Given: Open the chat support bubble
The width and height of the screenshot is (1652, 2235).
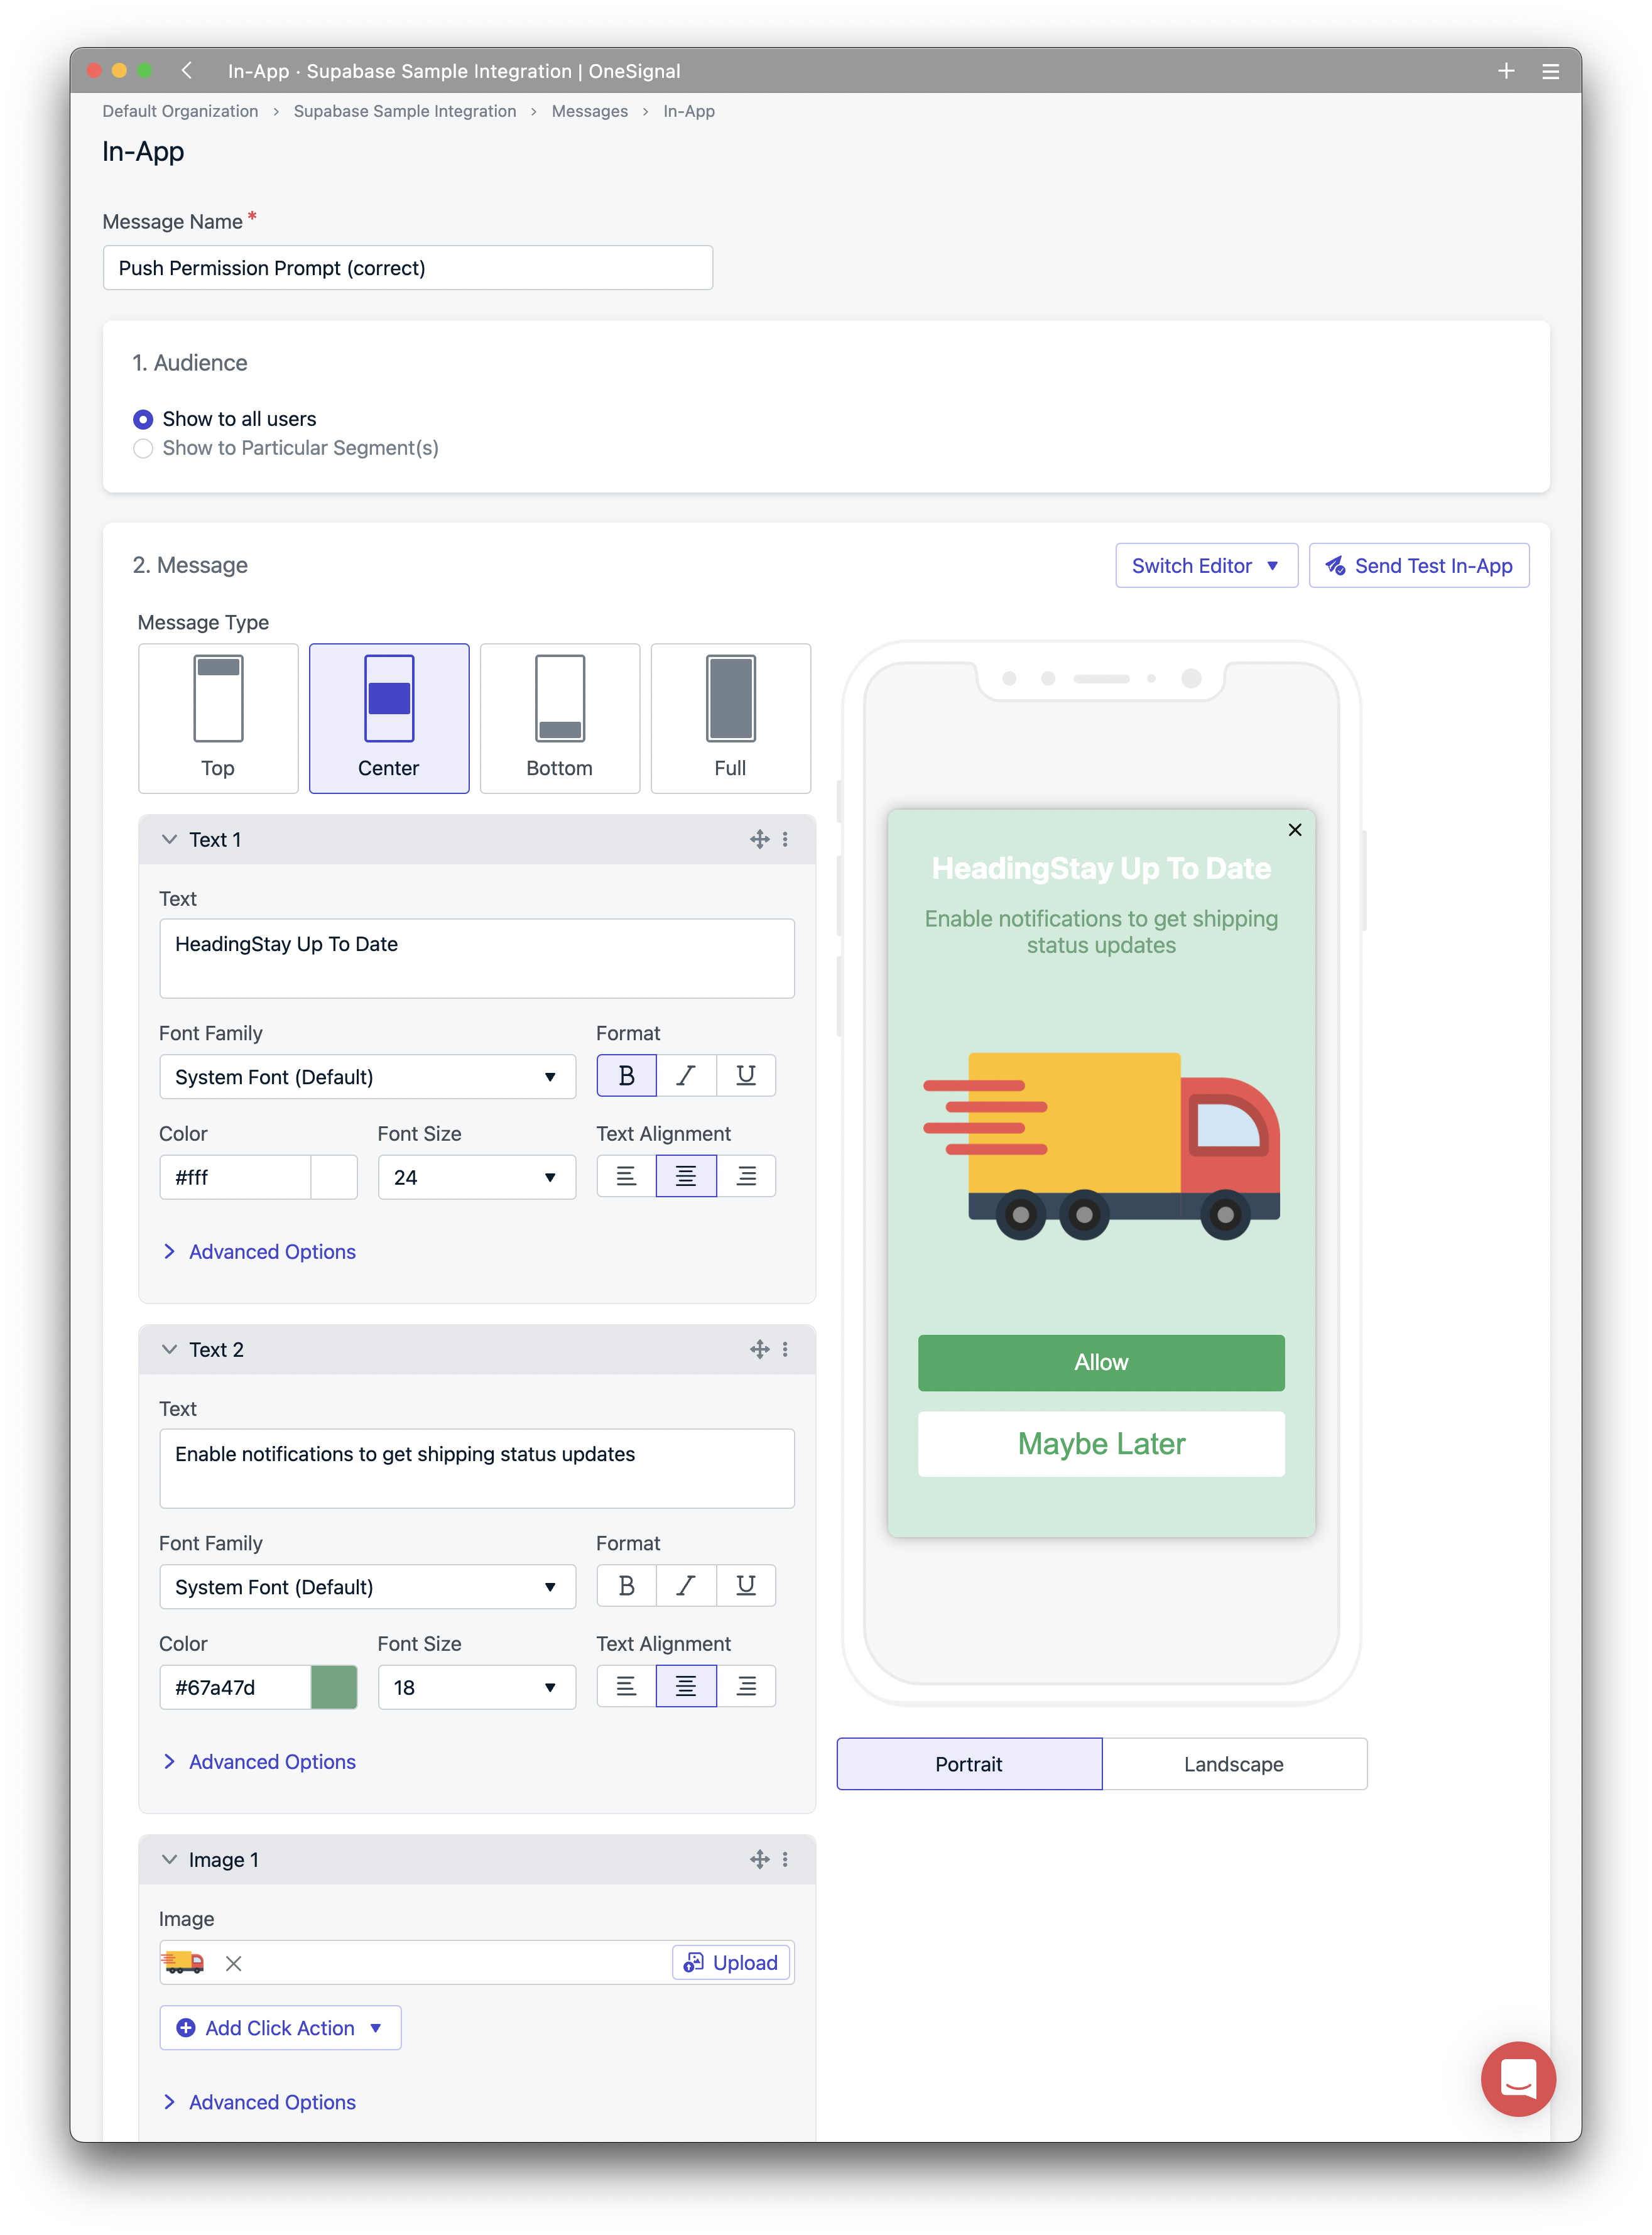Looking at the screenshot, I should click(1517, 2079).
